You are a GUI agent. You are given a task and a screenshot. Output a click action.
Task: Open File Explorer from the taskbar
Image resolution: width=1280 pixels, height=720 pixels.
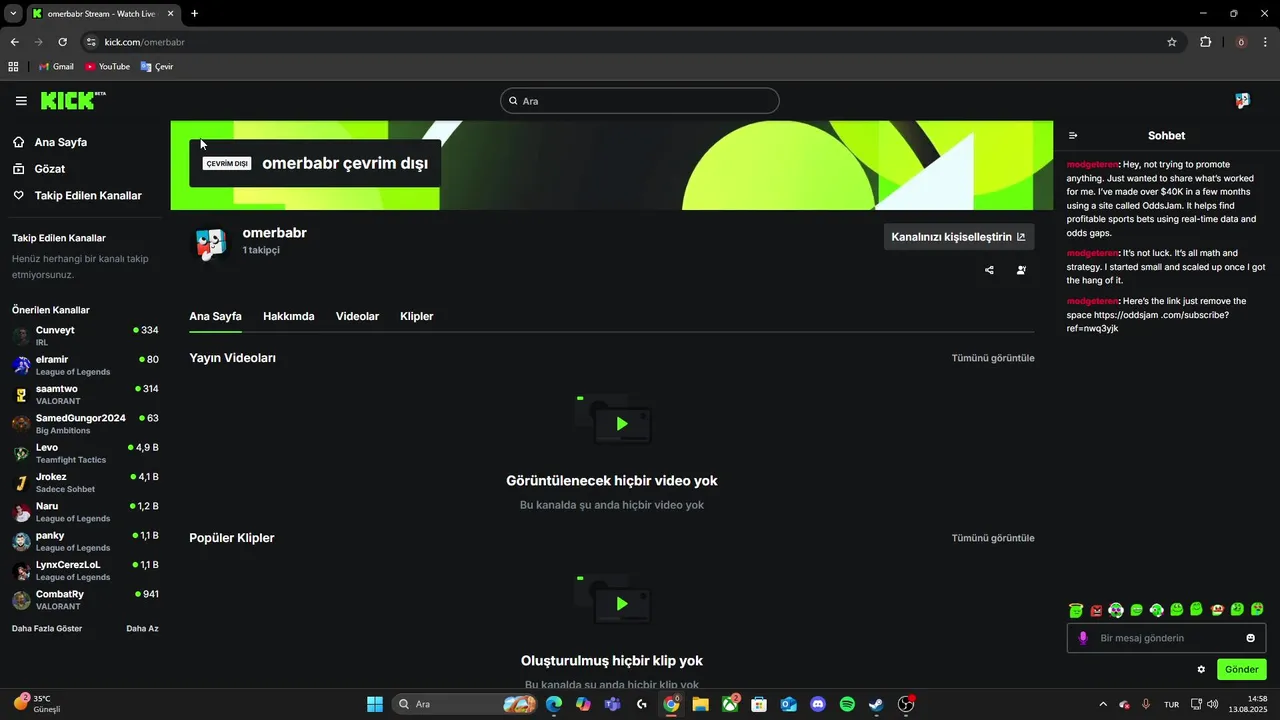[x=700, y=704]
